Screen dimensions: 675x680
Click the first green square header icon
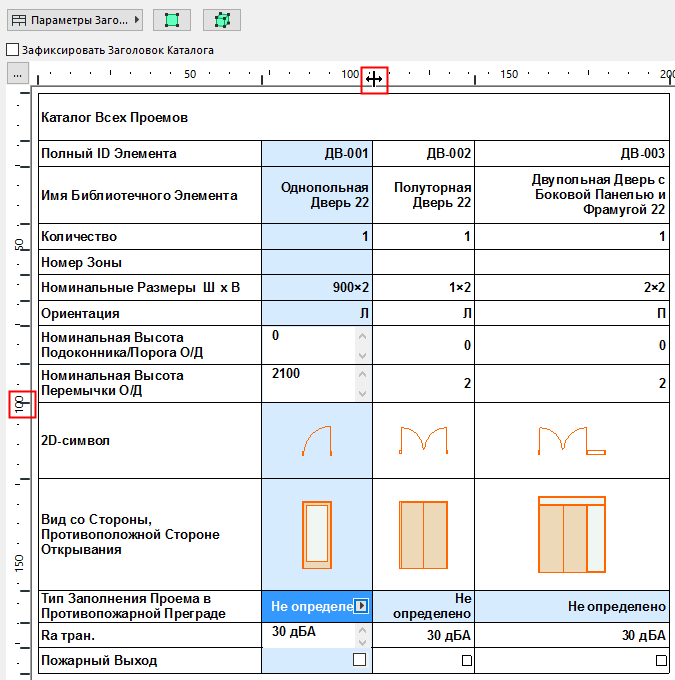point(172,20)
